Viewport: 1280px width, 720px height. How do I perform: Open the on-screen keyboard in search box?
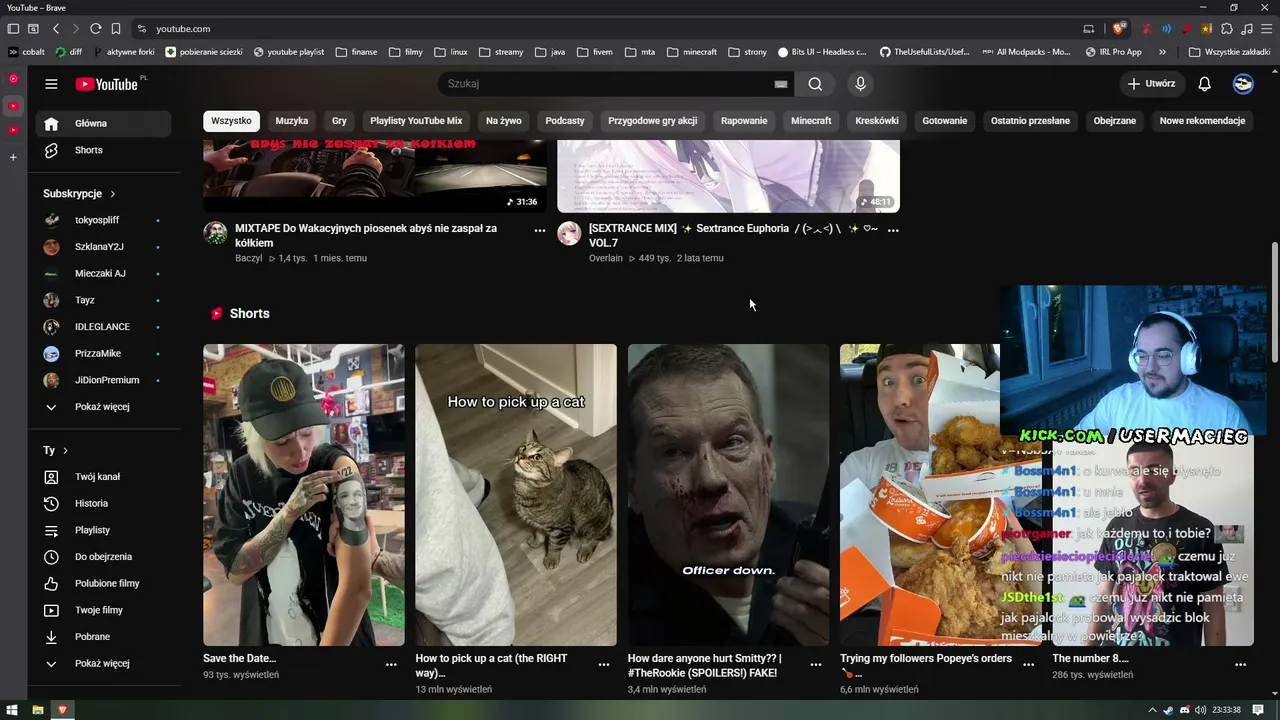coord(781,84)
